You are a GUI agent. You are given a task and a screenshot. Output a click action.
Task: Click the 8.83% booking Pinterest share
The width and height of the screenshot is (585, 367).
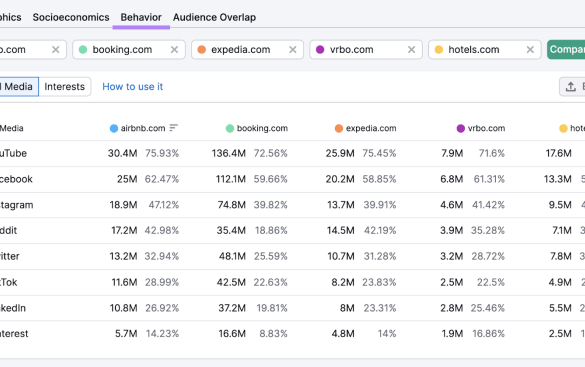click(x=273, y=334)
